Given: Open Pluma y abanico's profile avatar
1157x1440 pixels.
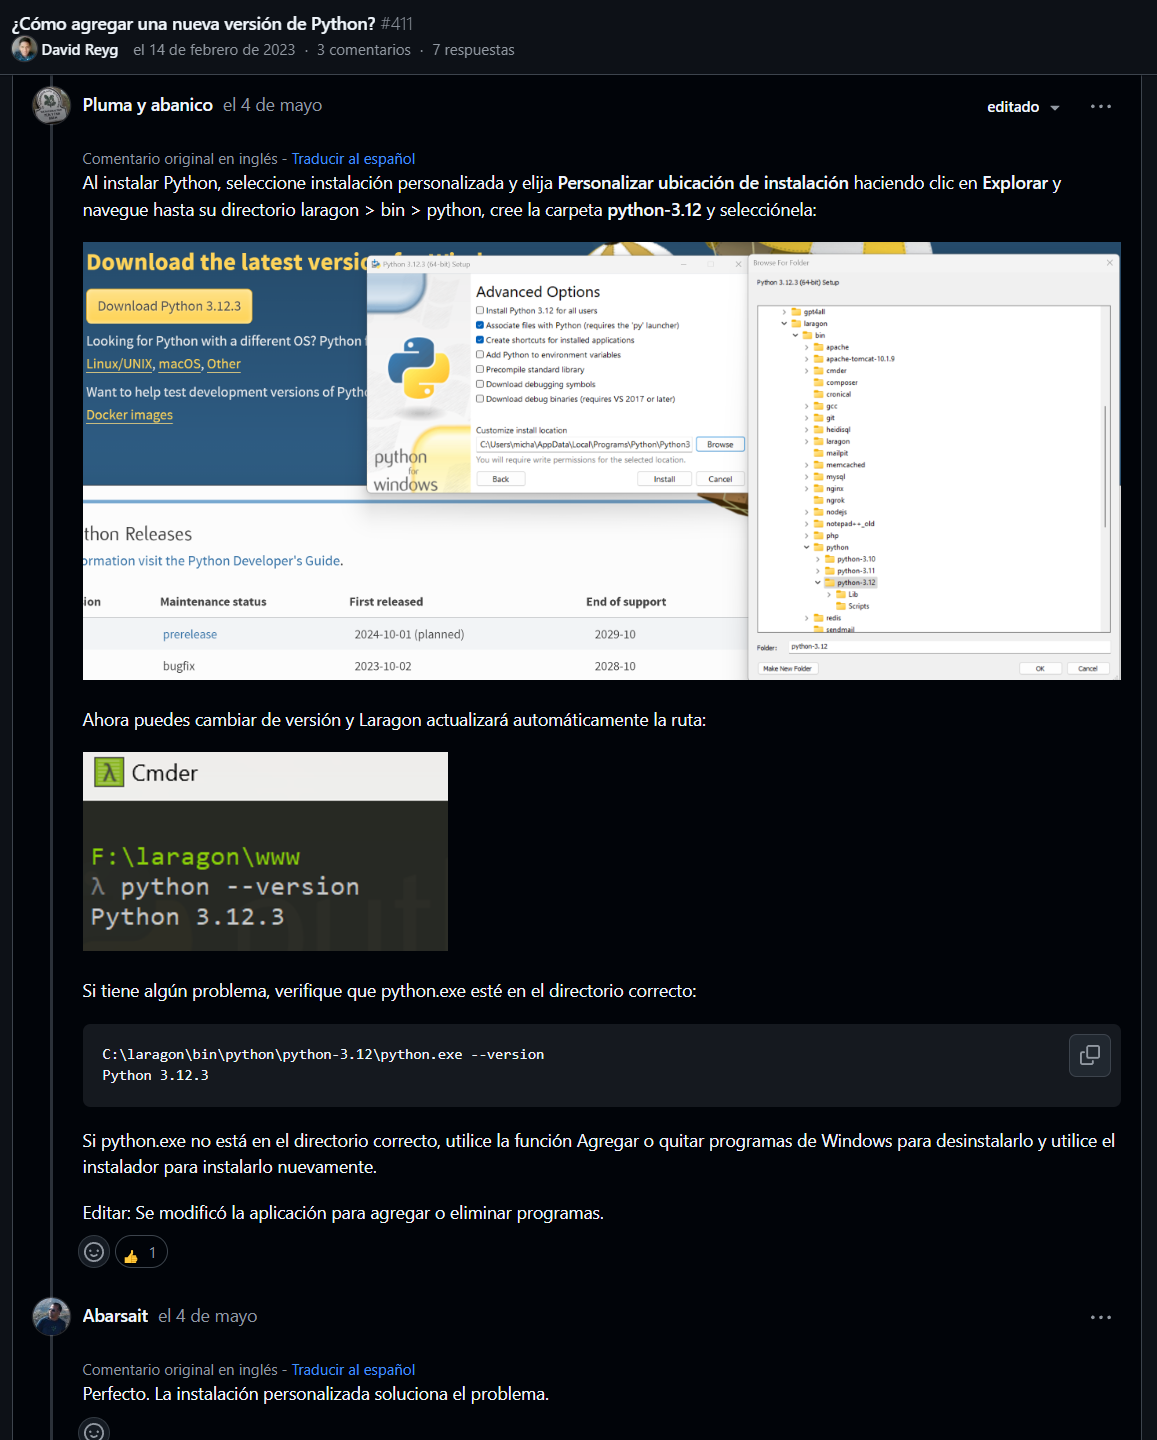Looking at the screenshot, I should click(x=51, y=105).
